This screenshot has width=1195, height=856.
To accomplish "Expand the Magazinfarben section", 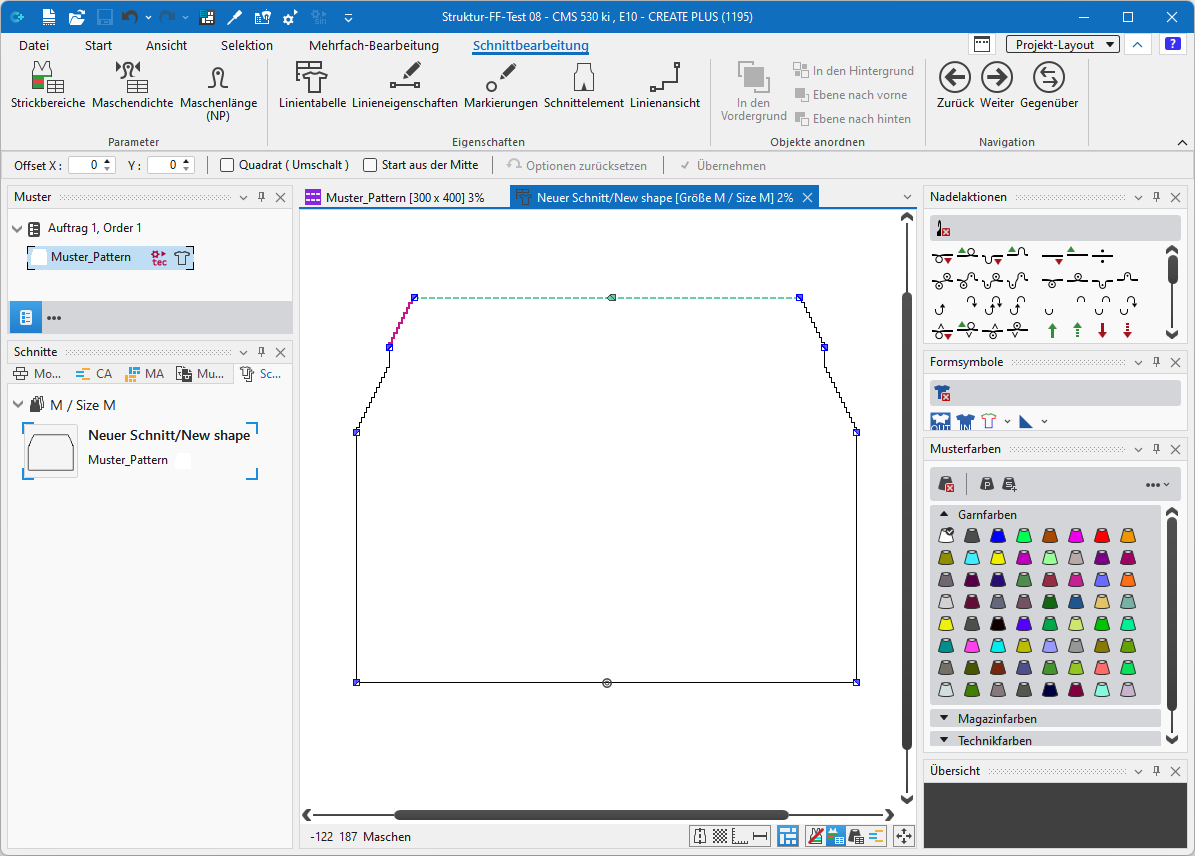I will [x=943, y=719].
